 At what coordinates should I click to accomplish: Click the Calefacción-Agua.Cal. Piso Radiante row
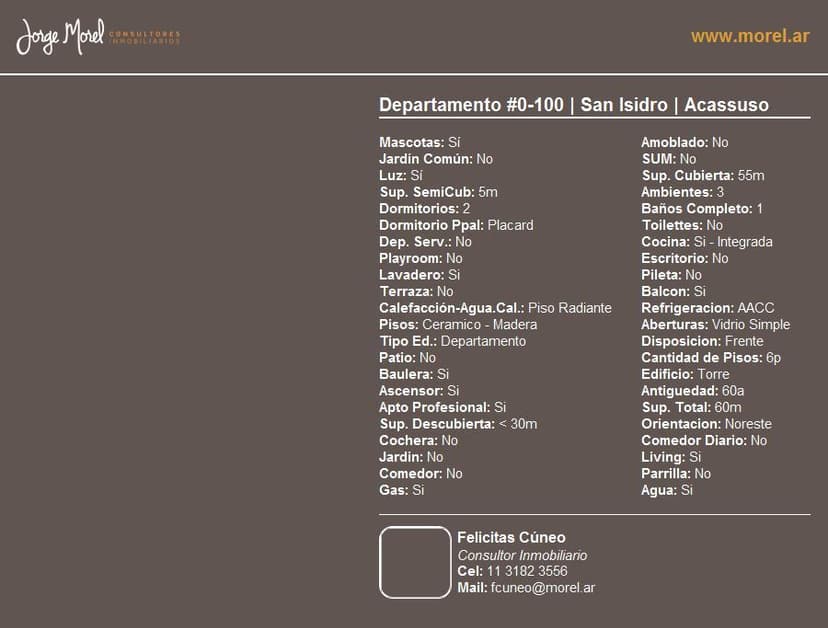pyautogui.click(x=495, y=308)
